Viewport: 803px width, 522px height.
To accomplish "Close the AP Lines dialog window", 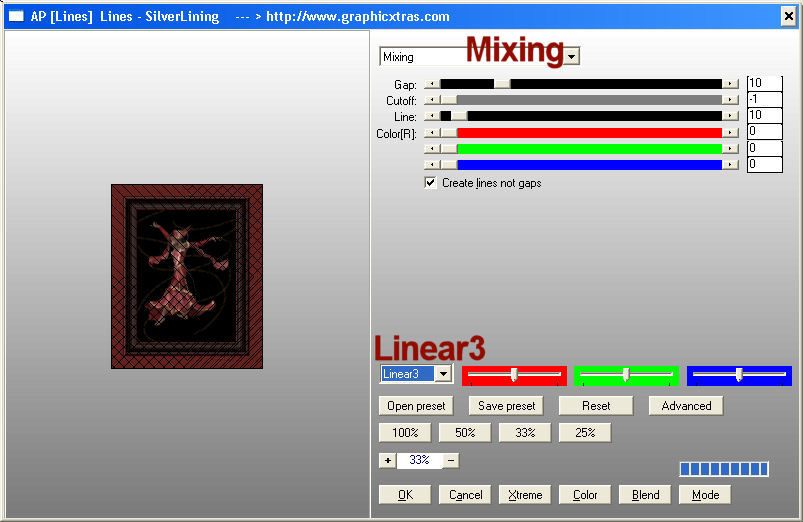I will point(789,16).
